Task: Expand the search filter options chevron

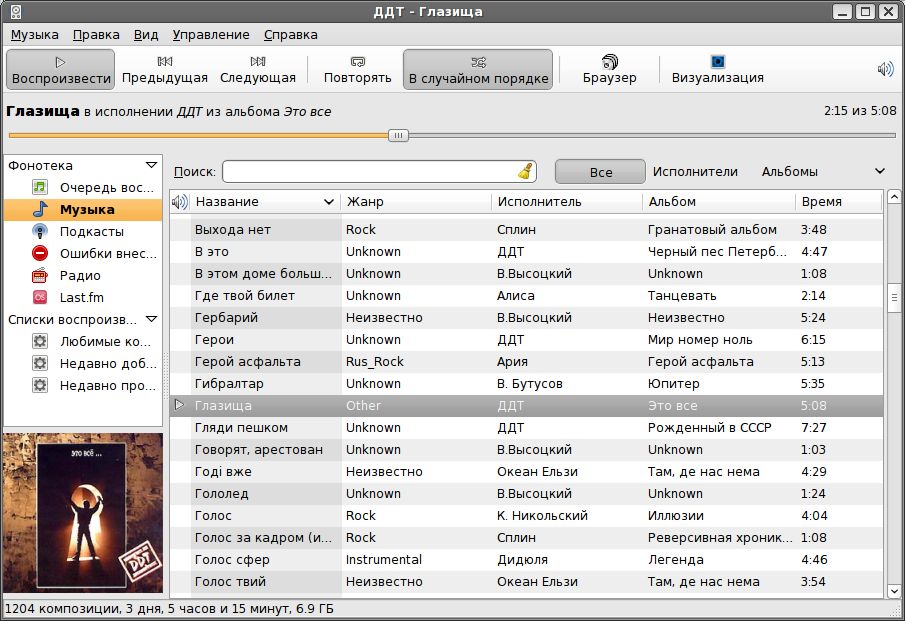Action: tap(880, 171)
